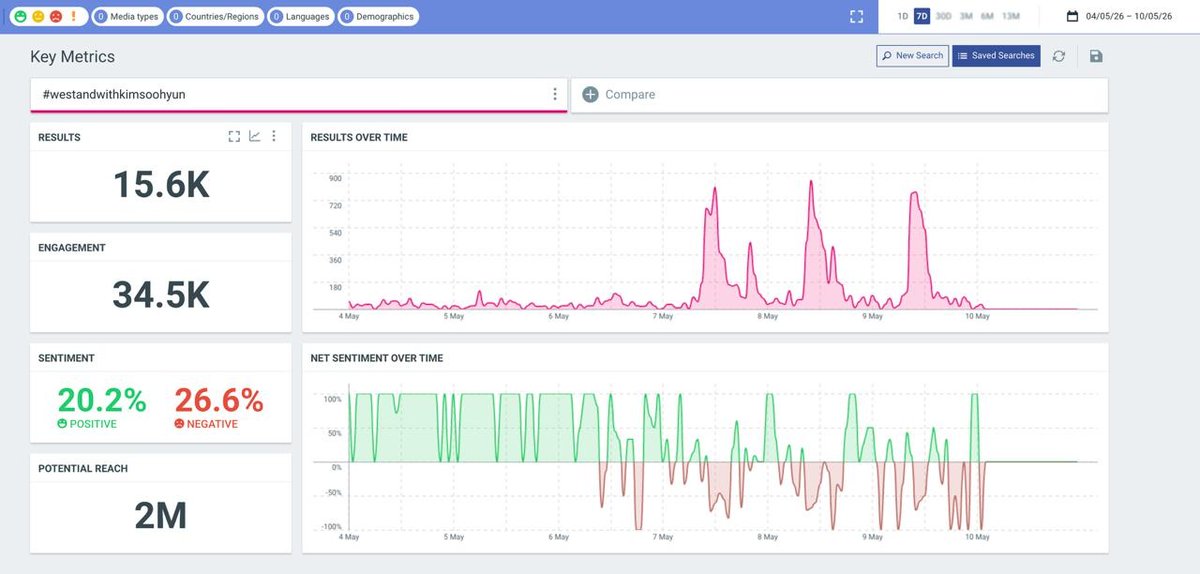Screen dimensions: 1200x574
Task: Open the calendar date picker icon
Action: 1072,16
